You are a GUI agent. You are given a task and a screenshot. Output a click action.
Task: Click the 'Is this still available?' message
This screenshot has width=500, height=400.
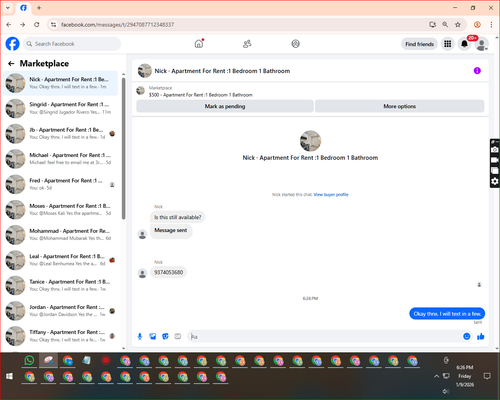(x=178, y=217)
